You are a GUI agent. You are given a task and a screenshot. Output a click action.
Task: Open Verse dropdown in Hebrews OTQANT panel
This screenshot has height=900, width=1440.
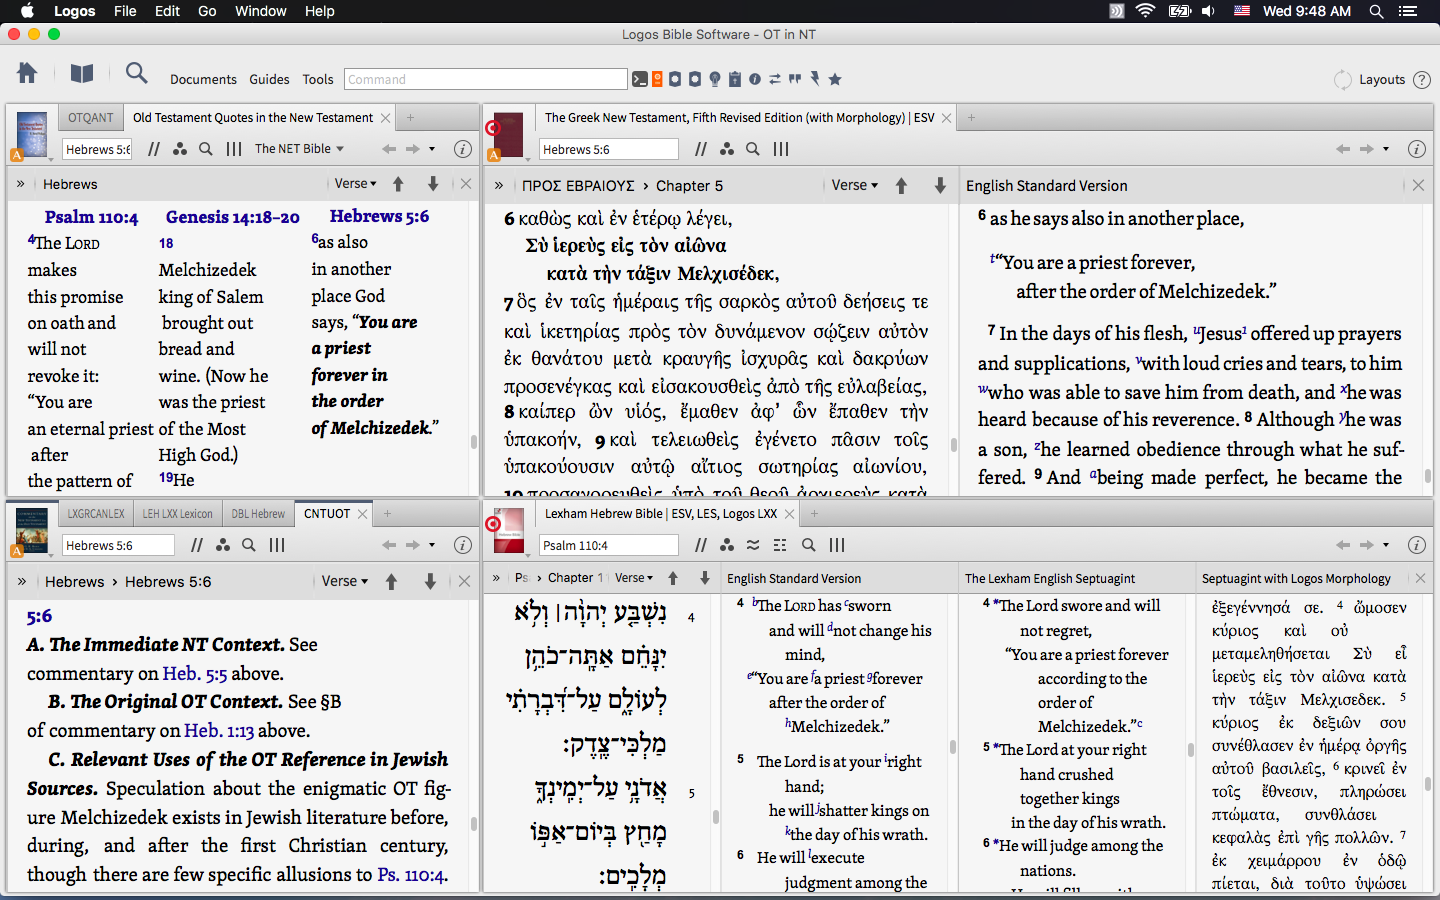coord(355,184)
